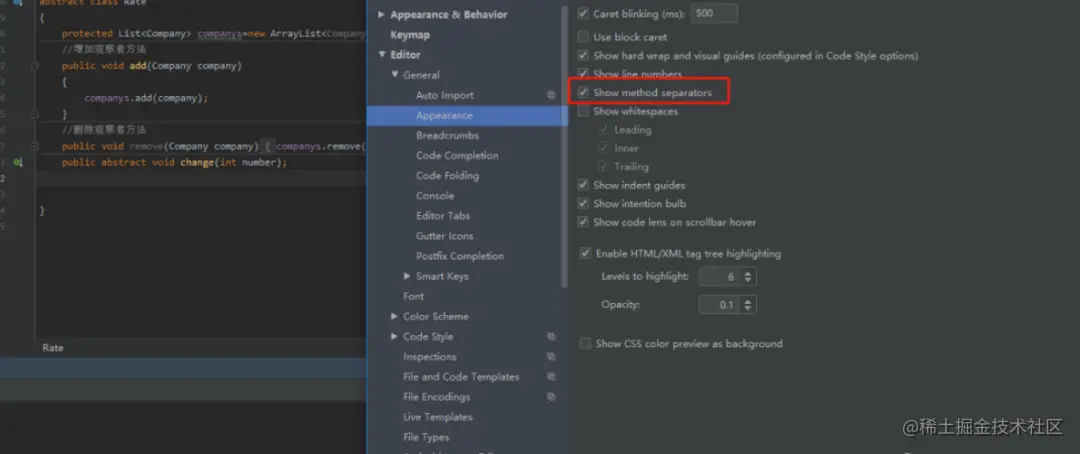The height and width of the screenshot is (454, 1080).
Task: Click the project-level icon beside Auto Import
Action: 551,95
